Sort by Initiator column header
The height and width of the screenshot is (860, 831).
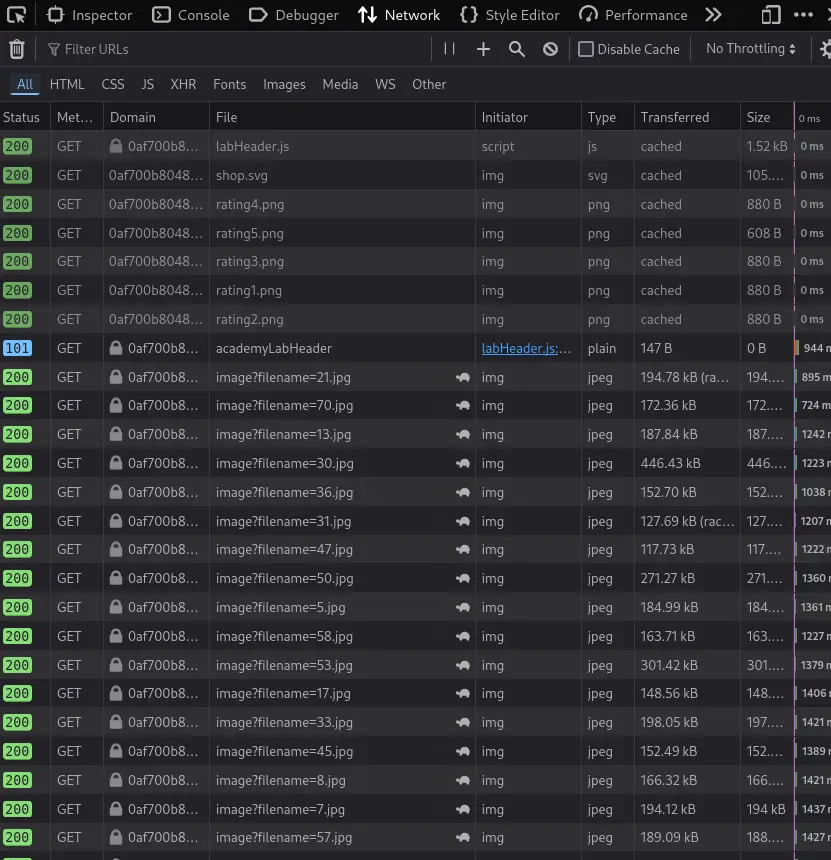[x=528, y=117]
